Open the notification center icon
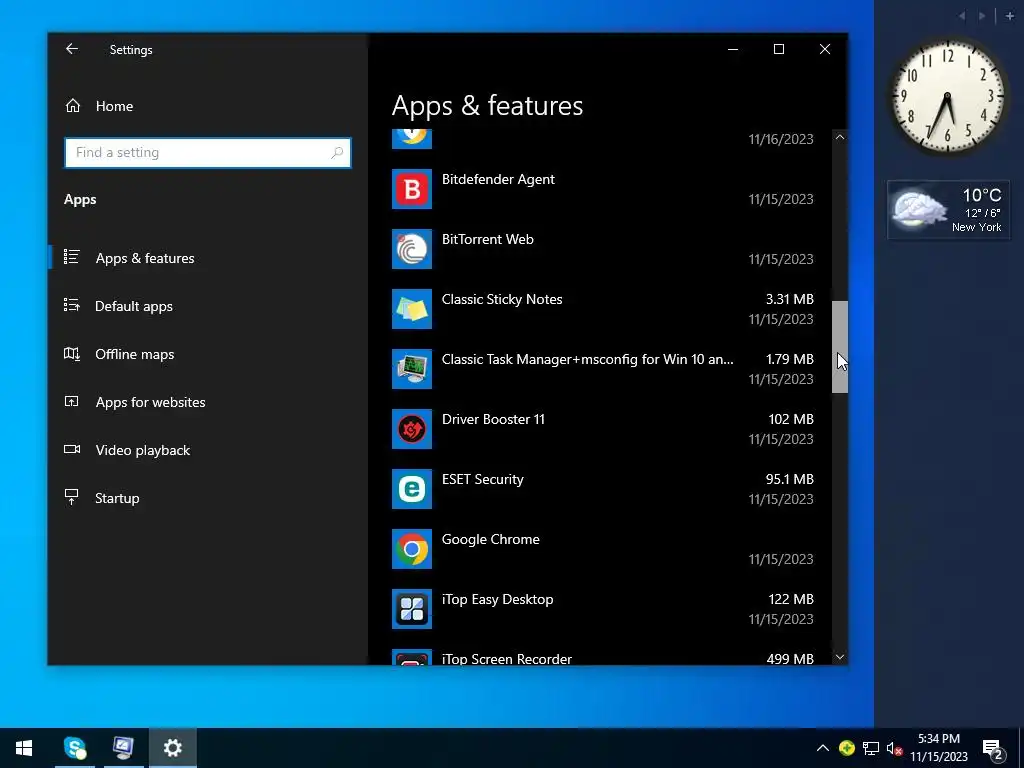This screenshot has width=1024, height=768. click(993, 749)
